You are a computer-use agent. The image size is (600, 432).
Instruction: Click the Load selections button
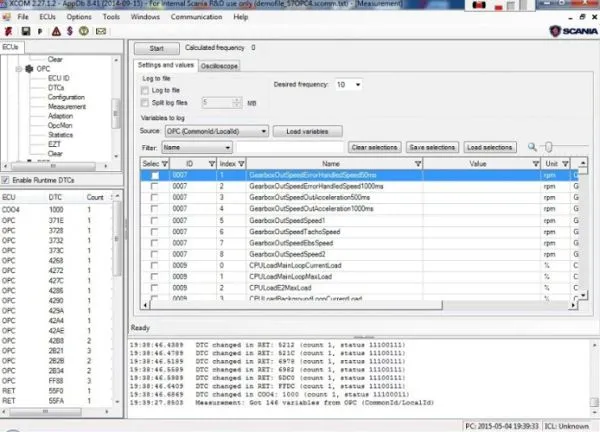coord(489,147)
